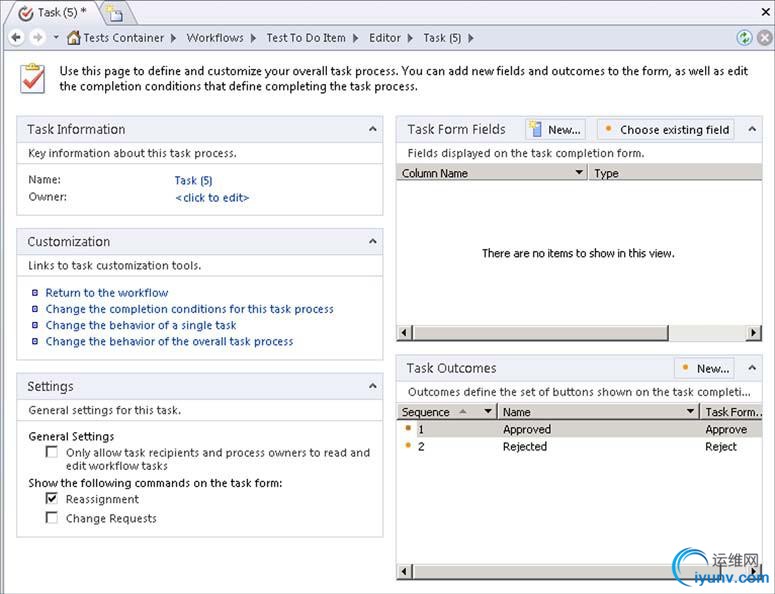Check the Change Requests checkbox
This screenshot has height=594, width=775.
point(52,518)
